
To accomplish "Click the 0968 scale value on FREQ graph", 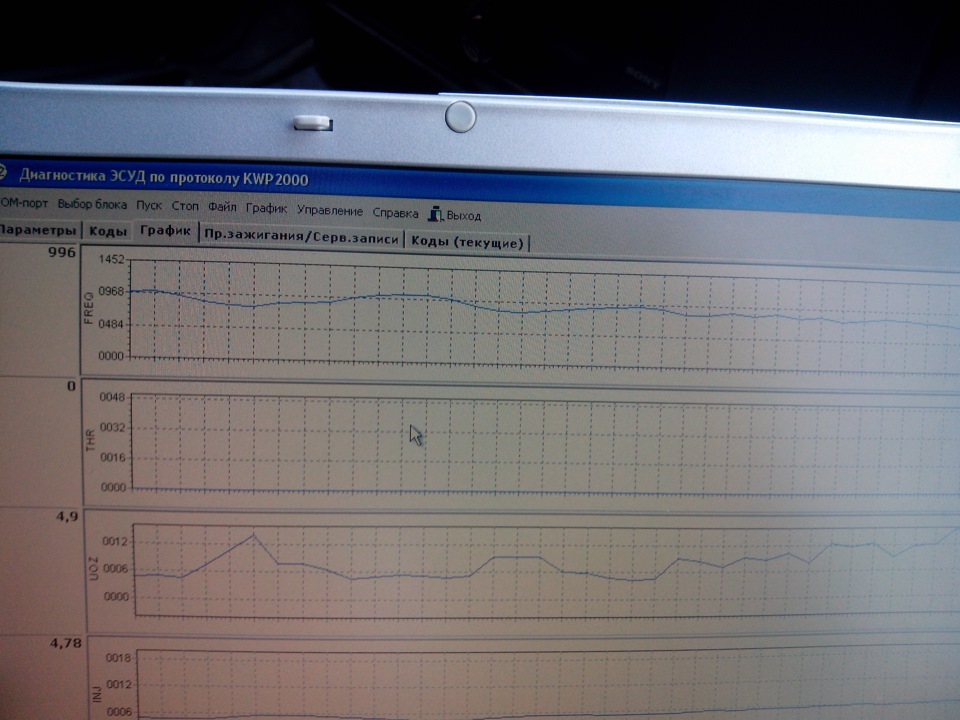I will 111,291.
